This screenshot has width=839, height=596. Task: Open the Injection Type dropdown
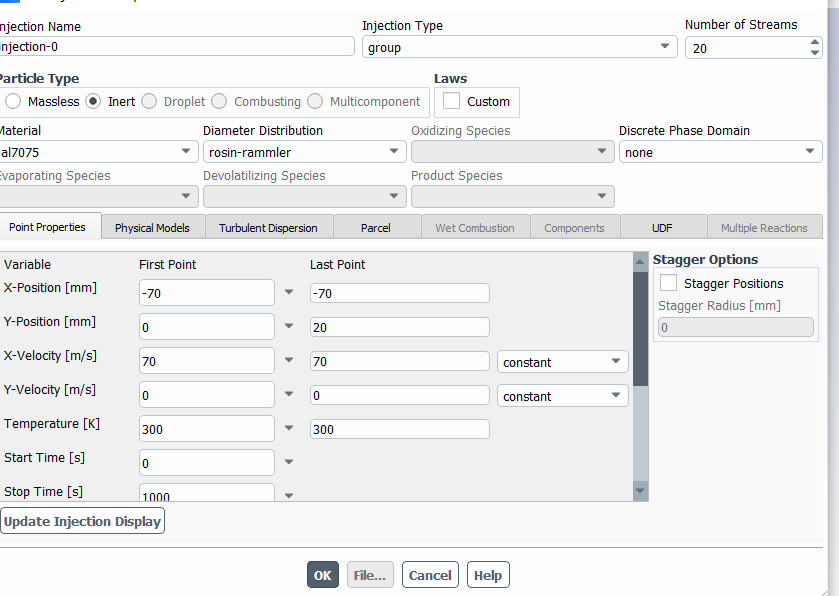519,47
